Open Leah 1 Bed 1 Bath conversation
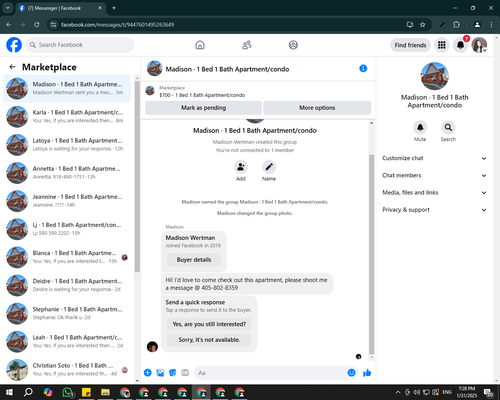500x400 pixels. tap(67, 342)
